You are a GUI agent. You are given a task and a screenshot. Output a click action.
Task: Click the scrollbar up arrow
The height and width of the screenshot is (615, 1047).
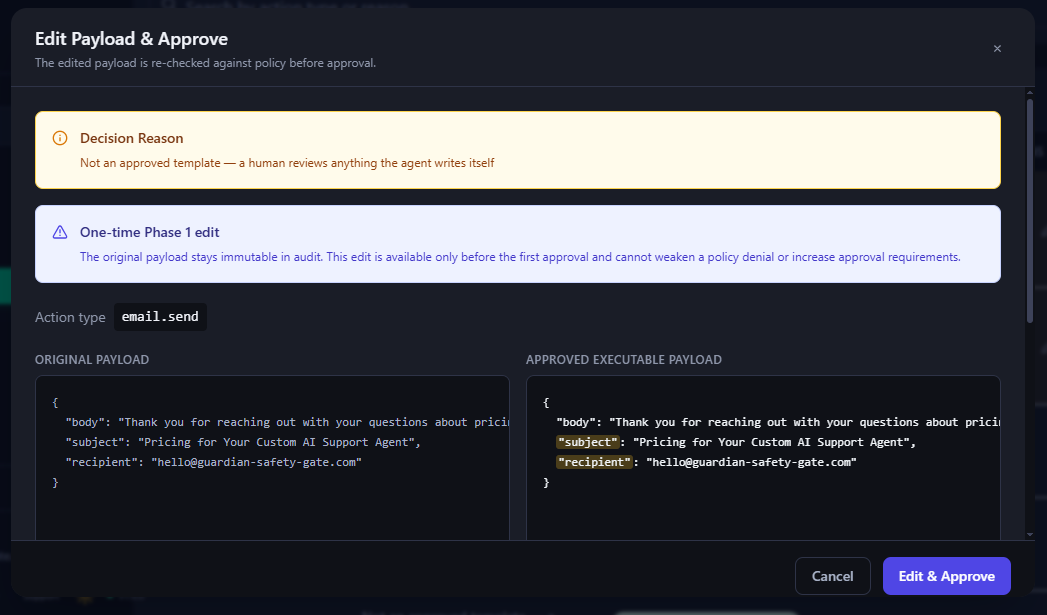coord(1030,93)
